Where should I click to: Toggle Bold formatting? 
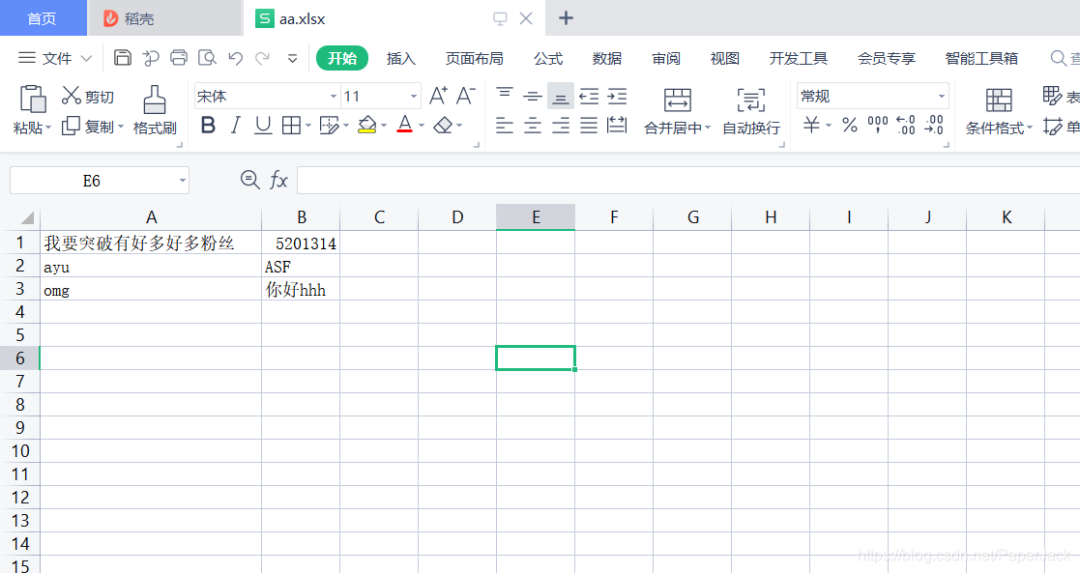pos(208,125)
